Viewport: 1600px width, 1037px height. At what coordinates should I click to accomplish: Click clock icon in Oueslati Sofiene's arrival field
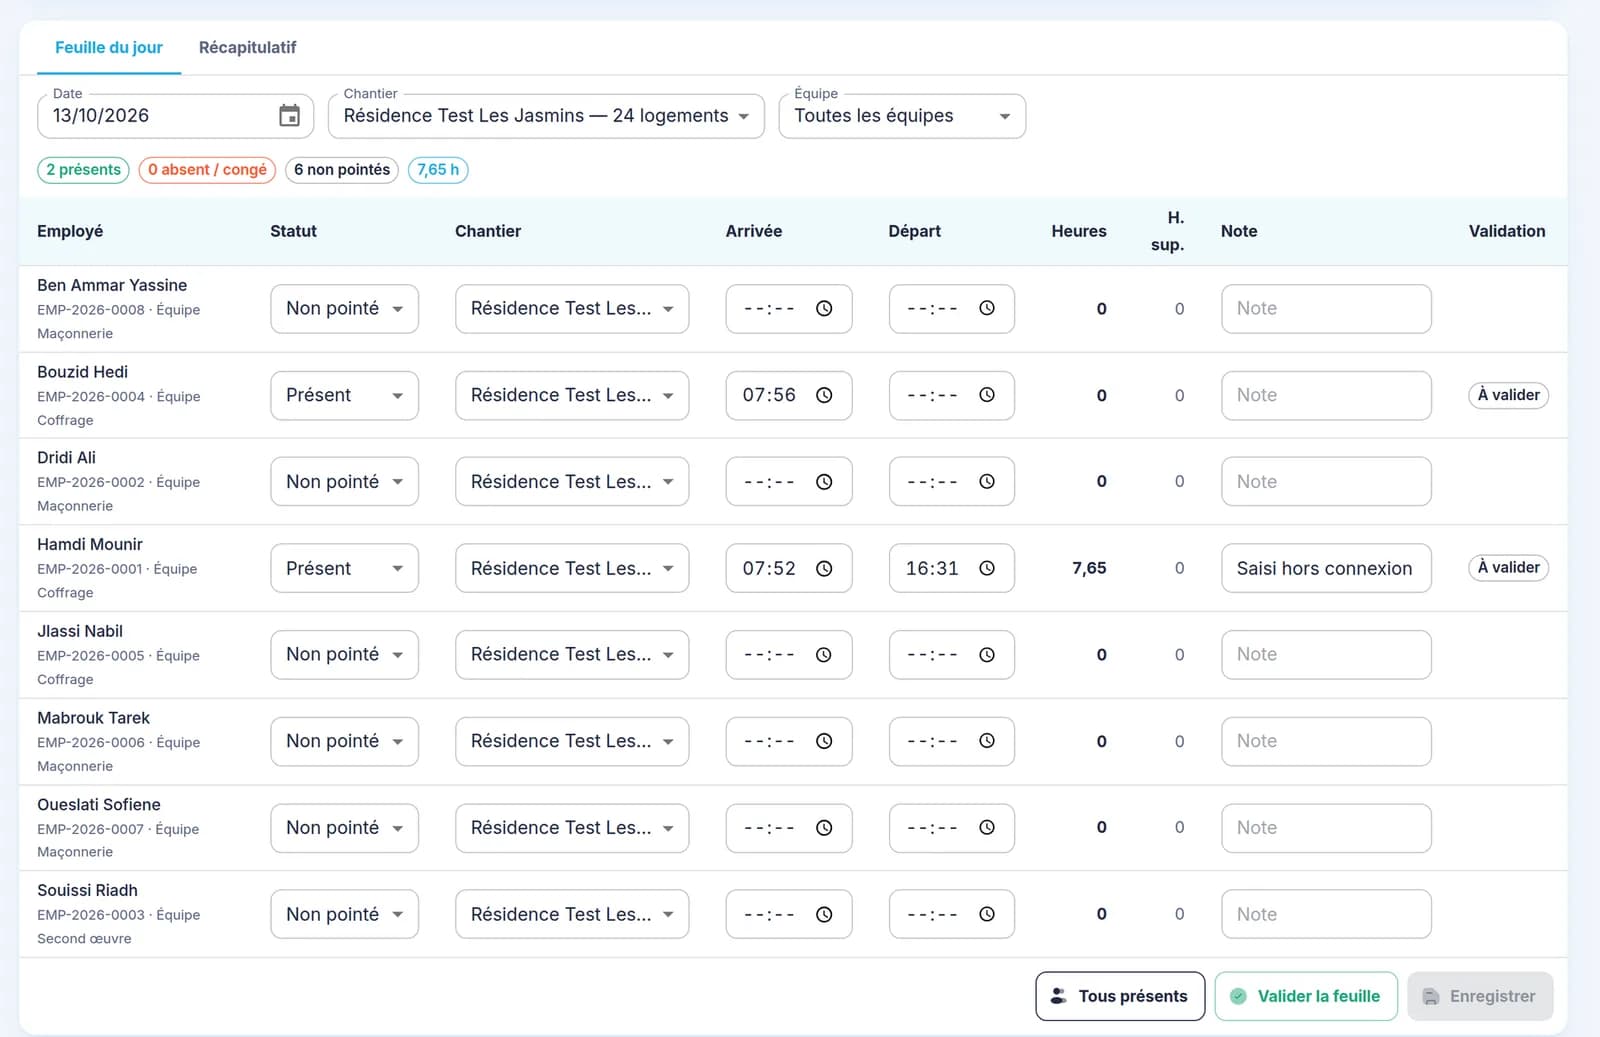pyautogui.click(x=824, y=828)
